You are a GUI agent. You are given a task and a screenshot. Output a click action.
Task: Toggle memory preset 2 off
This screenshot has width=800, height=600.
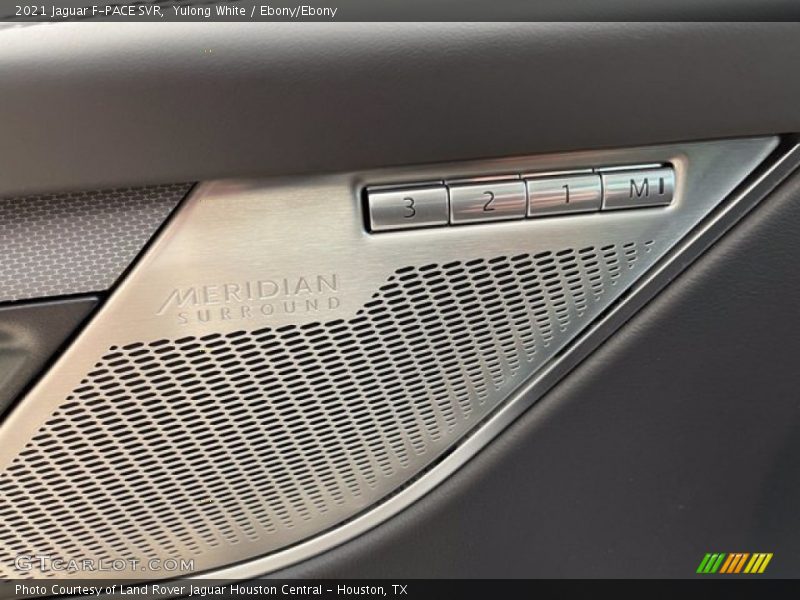pyautogui.click(x=490, y=198)
